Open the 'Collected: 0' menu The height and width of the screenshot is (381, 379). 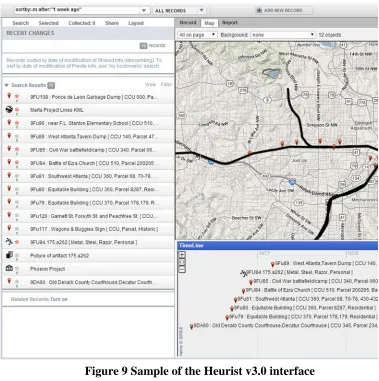click(x=82, y=23)
